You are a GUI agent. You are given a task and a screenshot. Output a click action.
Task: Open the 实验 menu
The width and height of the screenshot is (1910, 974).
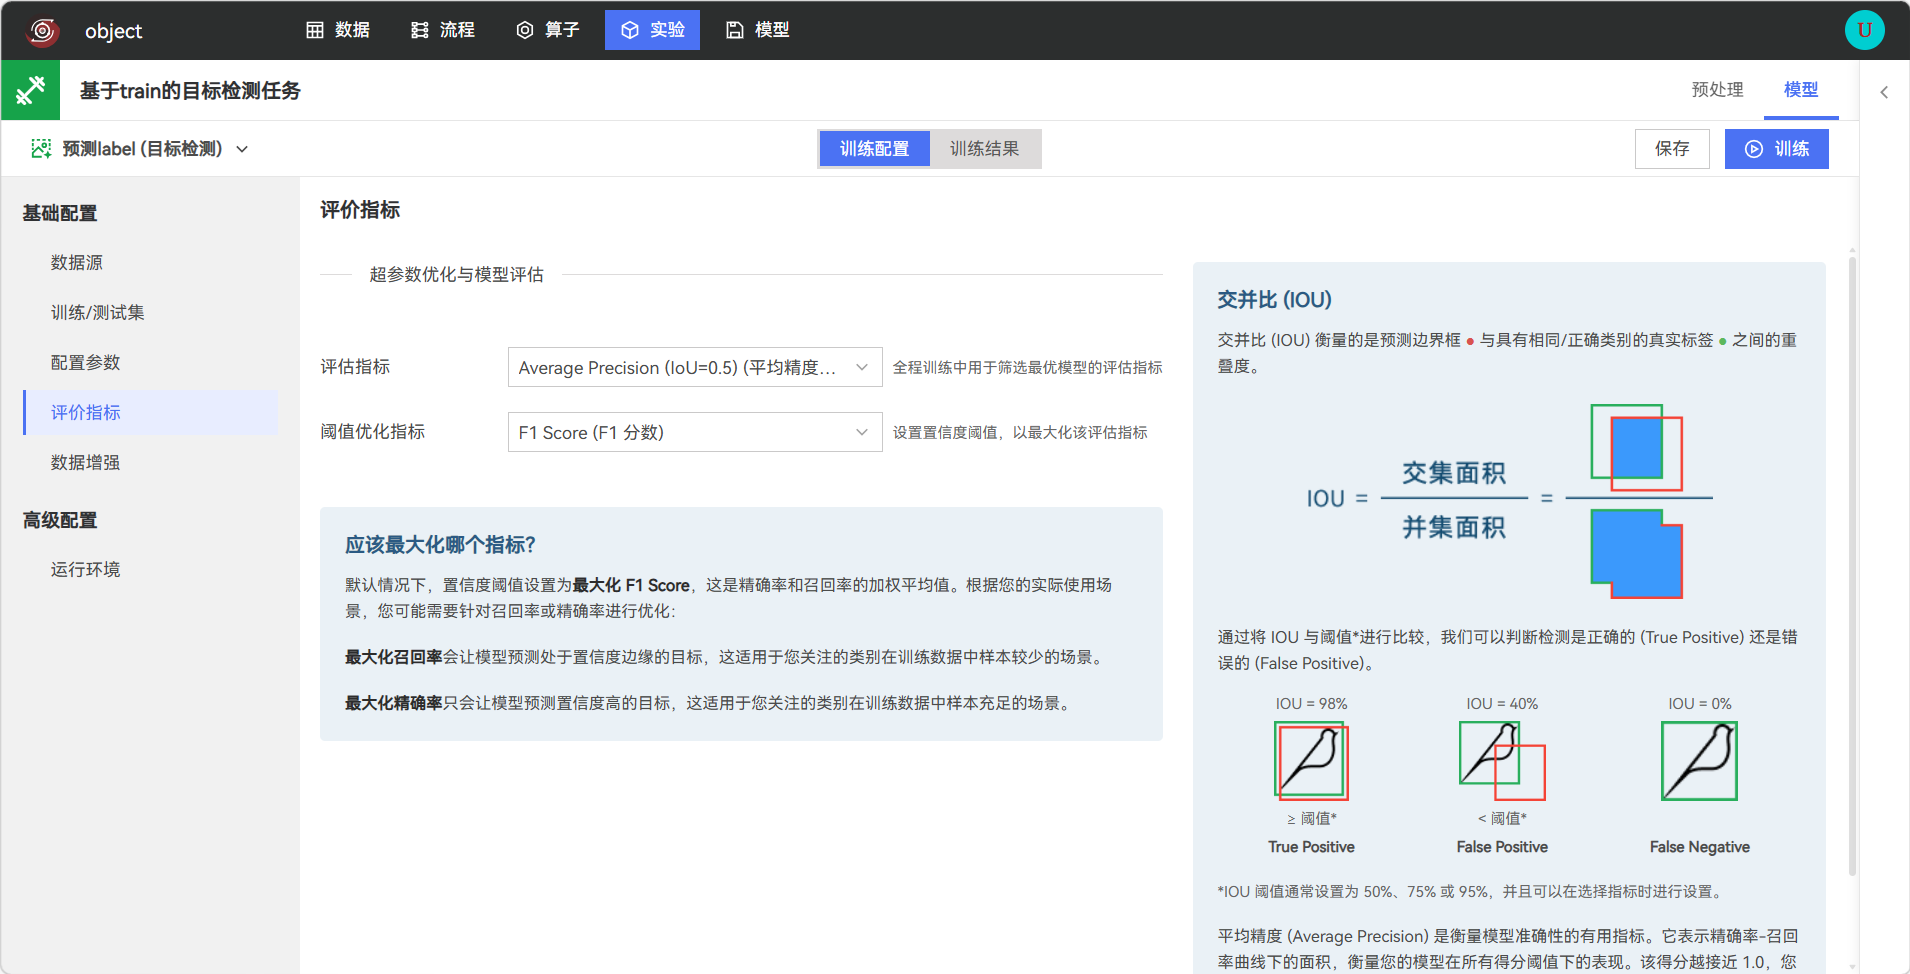652,30
